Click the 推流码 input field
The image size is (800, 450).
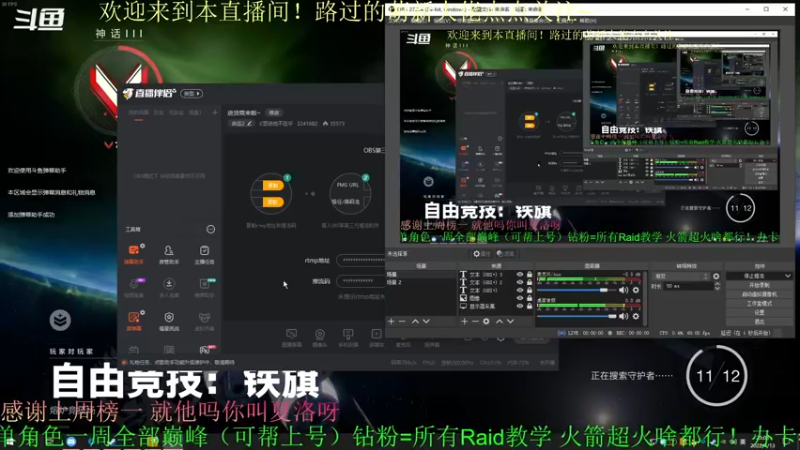coord(360,281)
